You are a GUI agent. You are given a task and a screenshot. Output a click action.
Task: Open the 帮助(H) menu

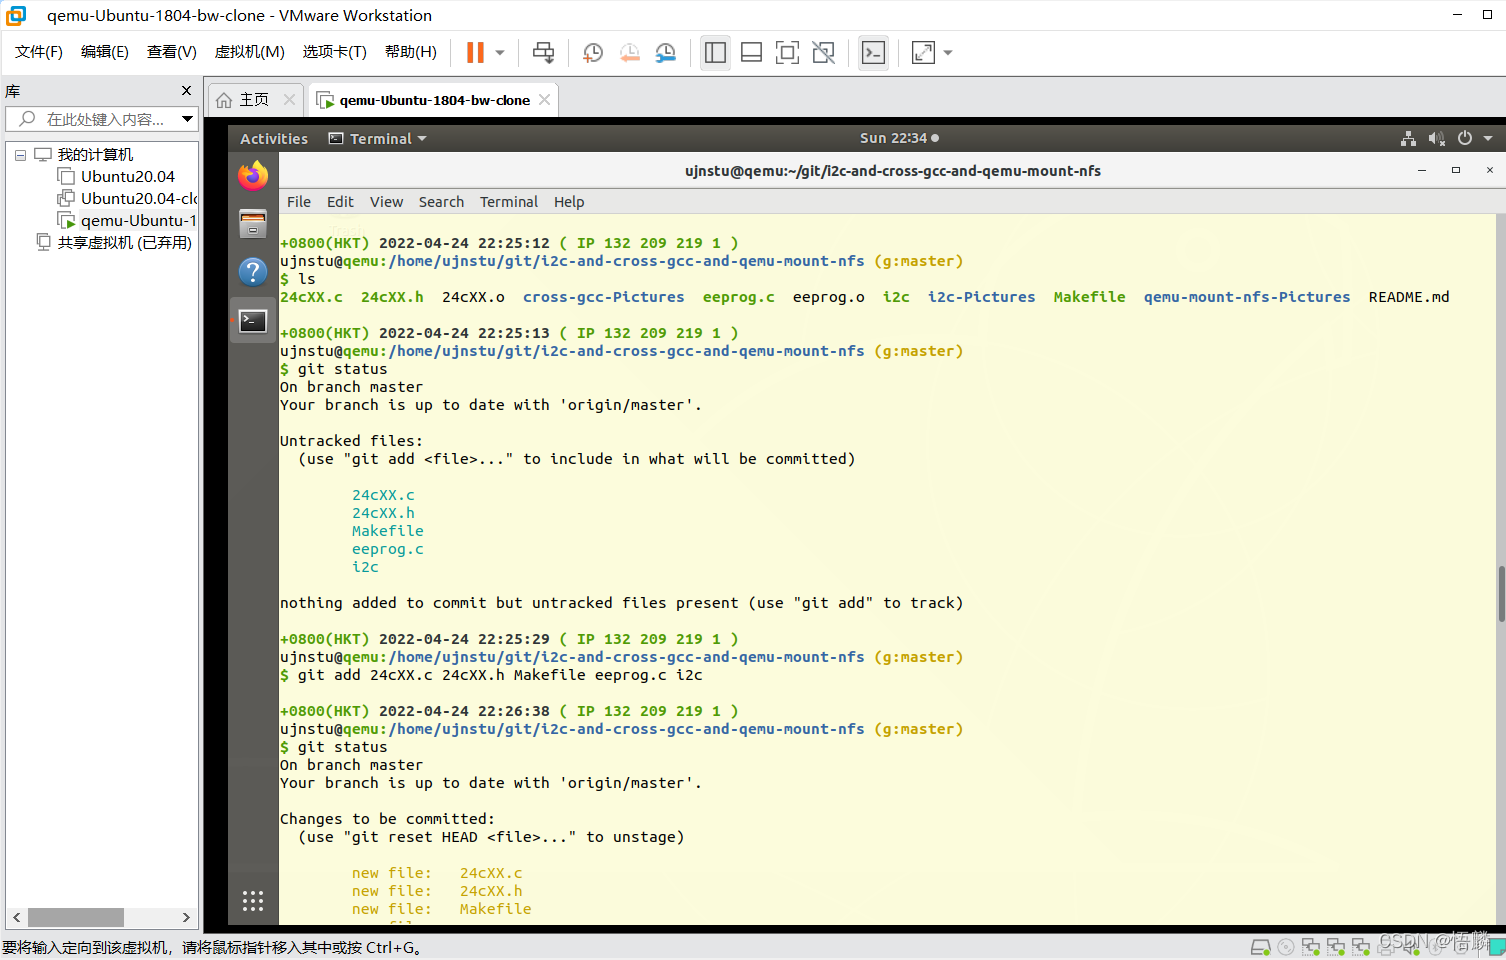pos(411,52)
